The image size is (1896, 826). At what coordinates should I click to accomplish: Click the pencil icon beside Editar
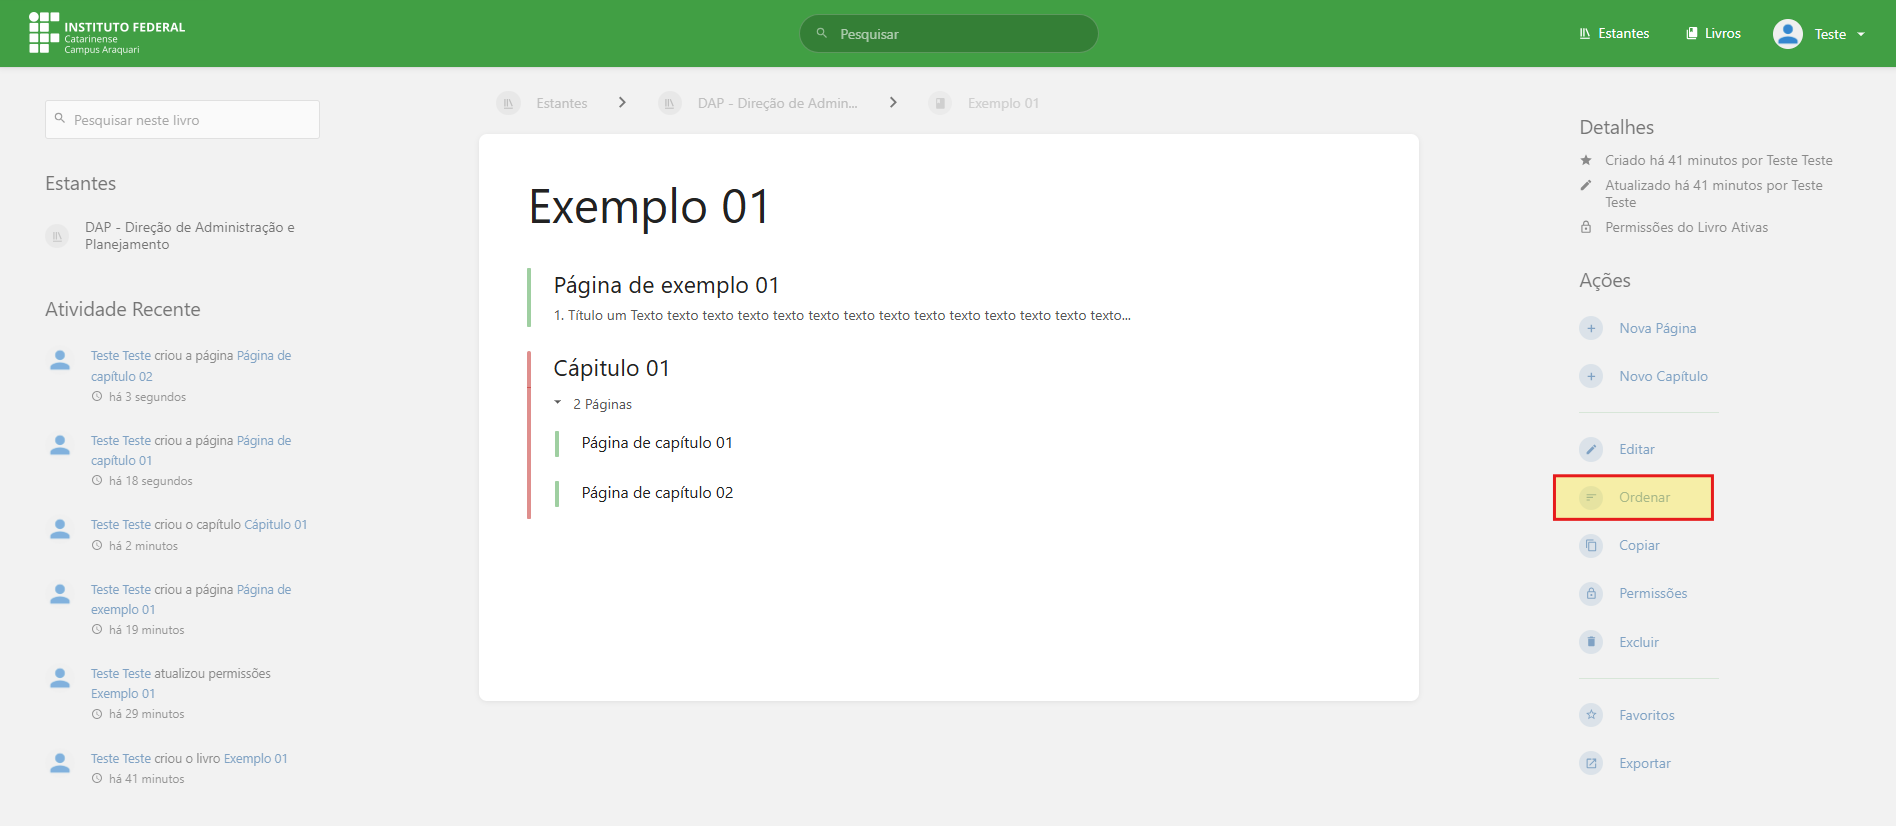pos(1590,449)
